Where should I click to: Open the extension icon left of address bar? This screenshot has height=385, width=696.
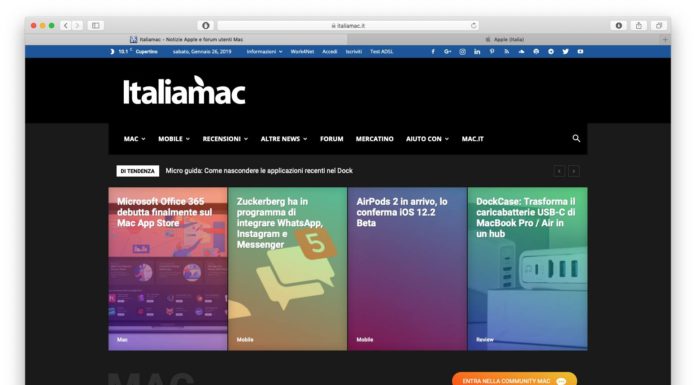tap(206, 25)
